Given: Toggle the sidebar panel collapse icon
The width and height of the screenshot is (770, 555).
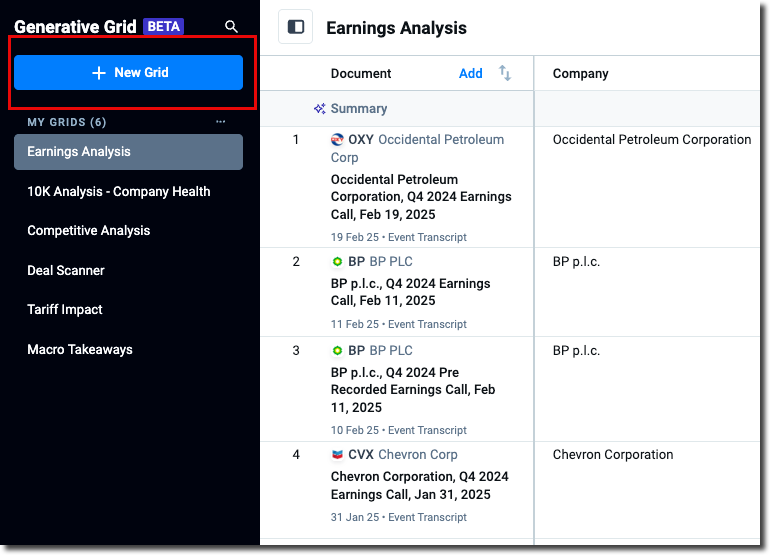Looking at the screenshot, I should [x=296, y=27].
